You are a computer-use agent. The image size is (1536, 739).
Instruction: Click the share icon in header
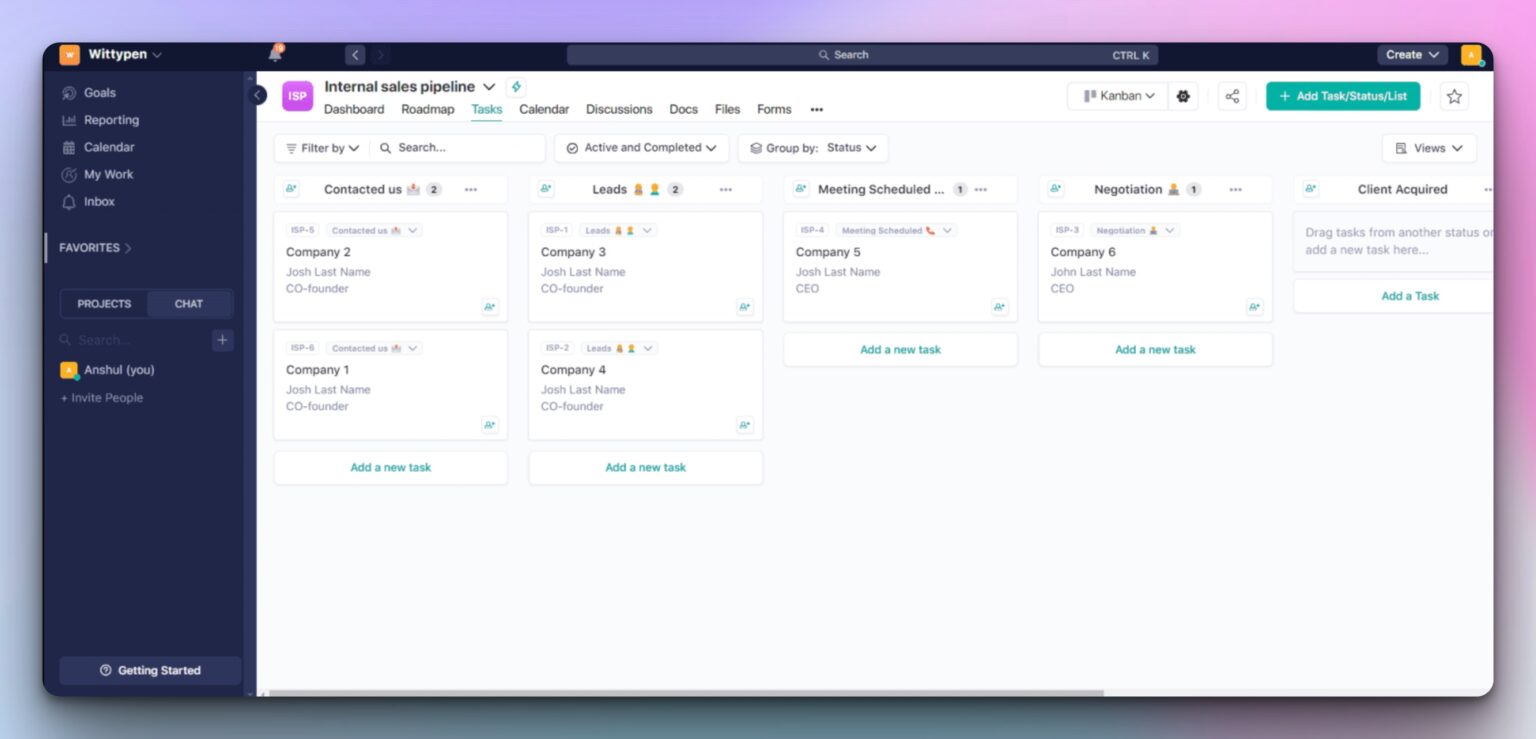click(x=1232, y=96)
